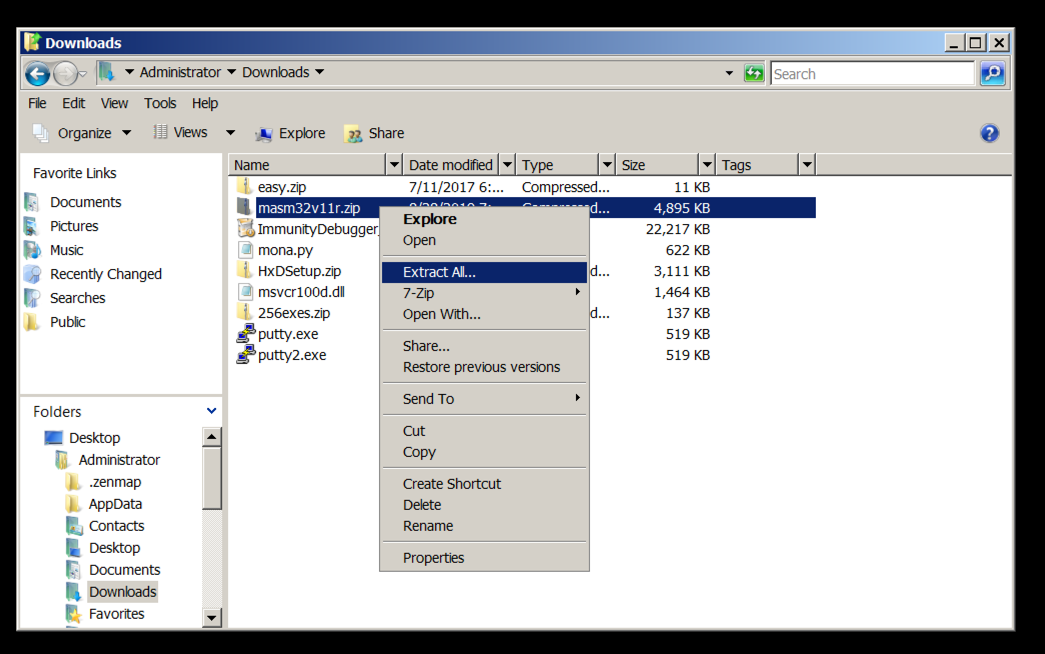1045x654 pixels.
Task: Open the Organize dropdown menu
Action: pyautogui.click(x=83, y=133)
